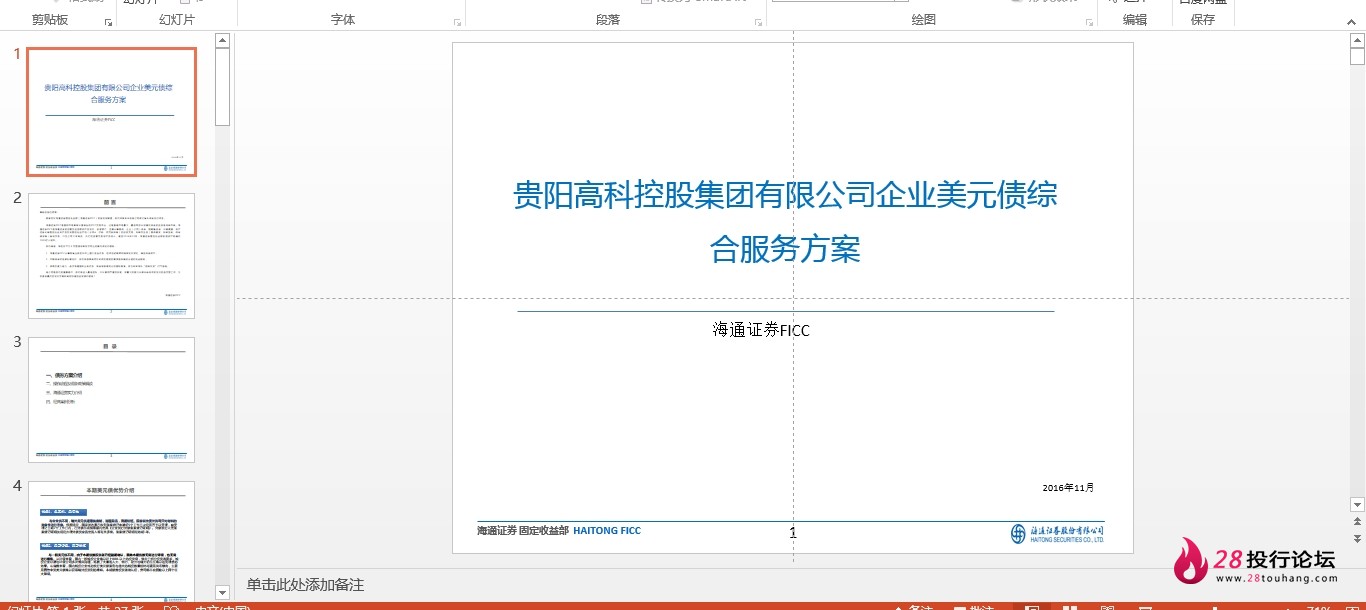This screenshot has height=610, width=1366.
Task: Click the slide title 贵阳高科控股集团有限公司企业美元债综合服务方案
Action: coord(786,221)
